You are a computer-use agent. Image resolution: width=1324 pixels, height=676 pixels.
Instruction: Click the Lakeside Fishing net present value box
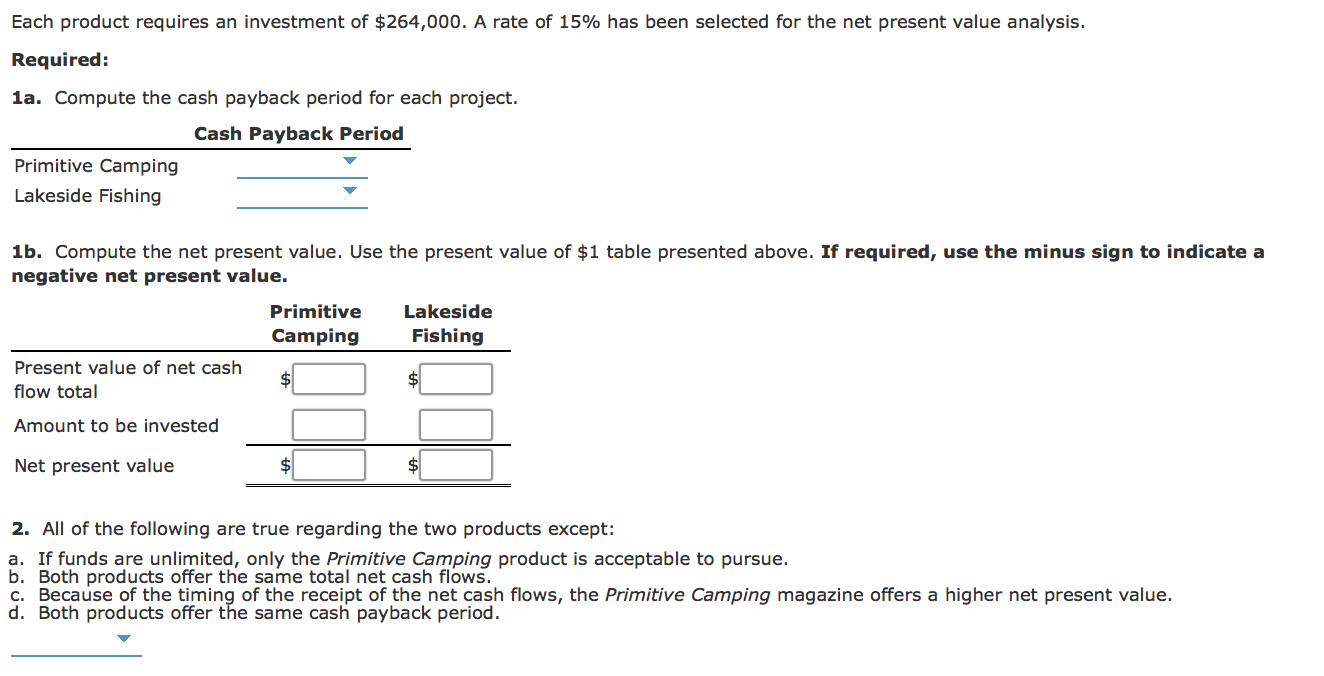coord(456,464)
